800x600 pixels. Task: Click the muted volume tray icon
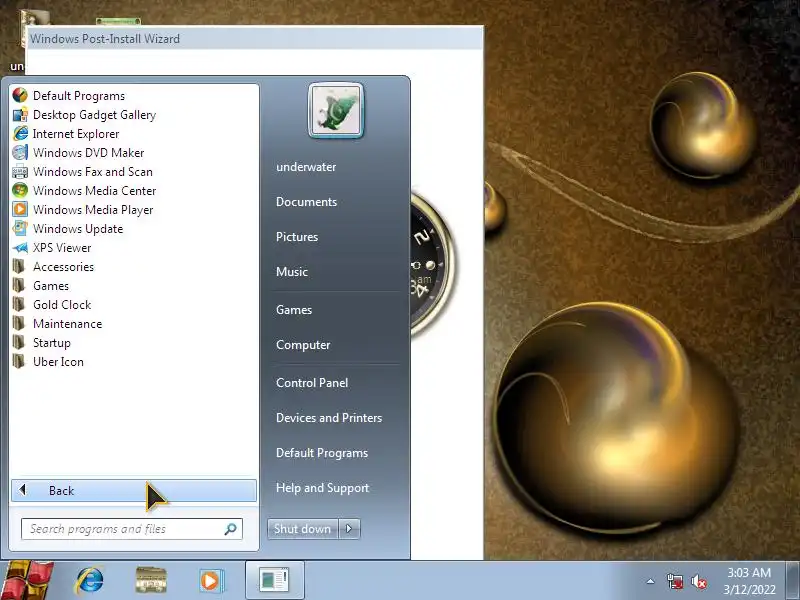(x=699, y=581)
